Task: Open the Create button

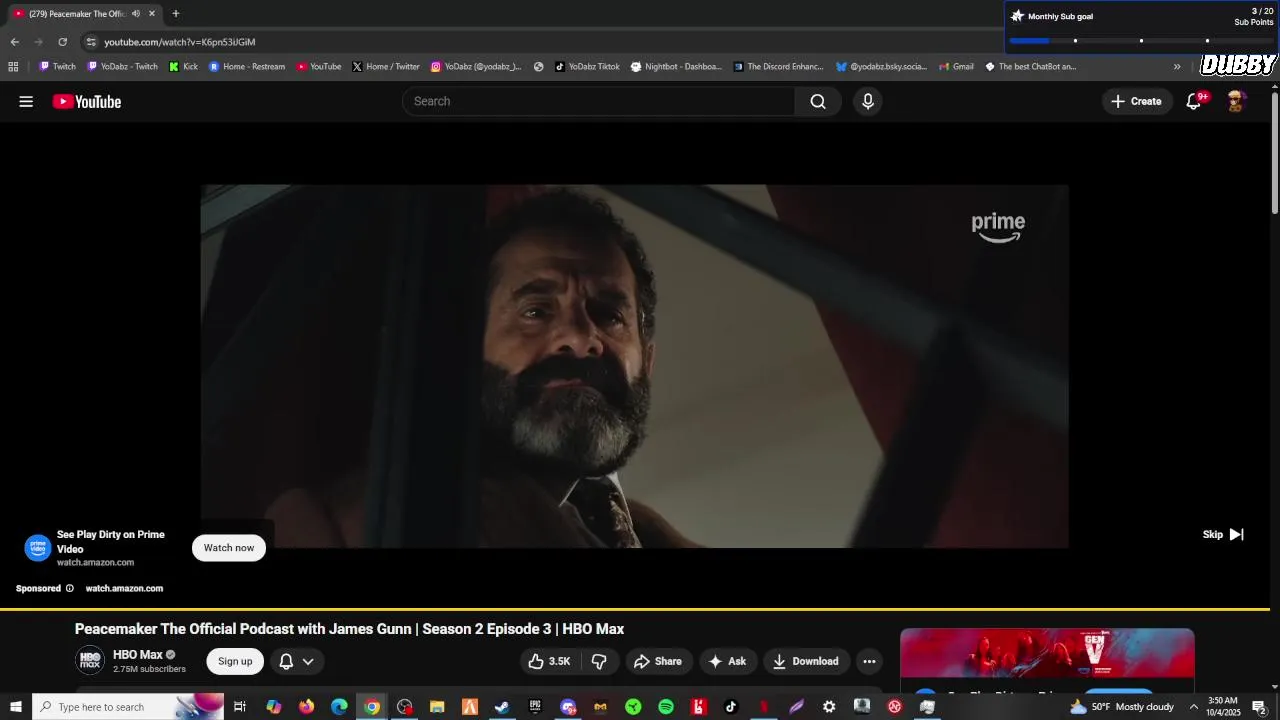Action: pos(1136,101)
